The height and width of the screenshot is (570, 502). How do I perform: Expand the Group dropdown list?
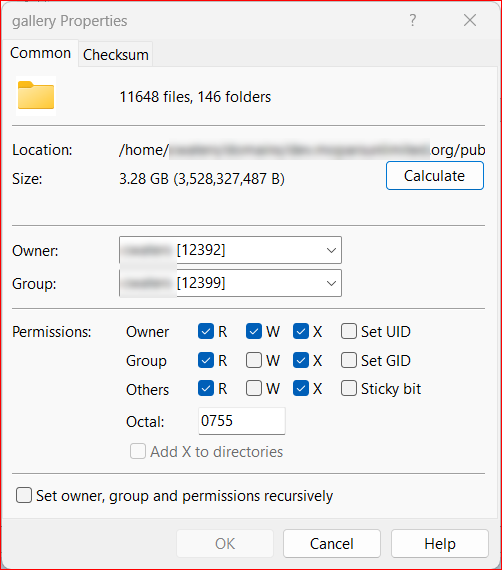331,283
